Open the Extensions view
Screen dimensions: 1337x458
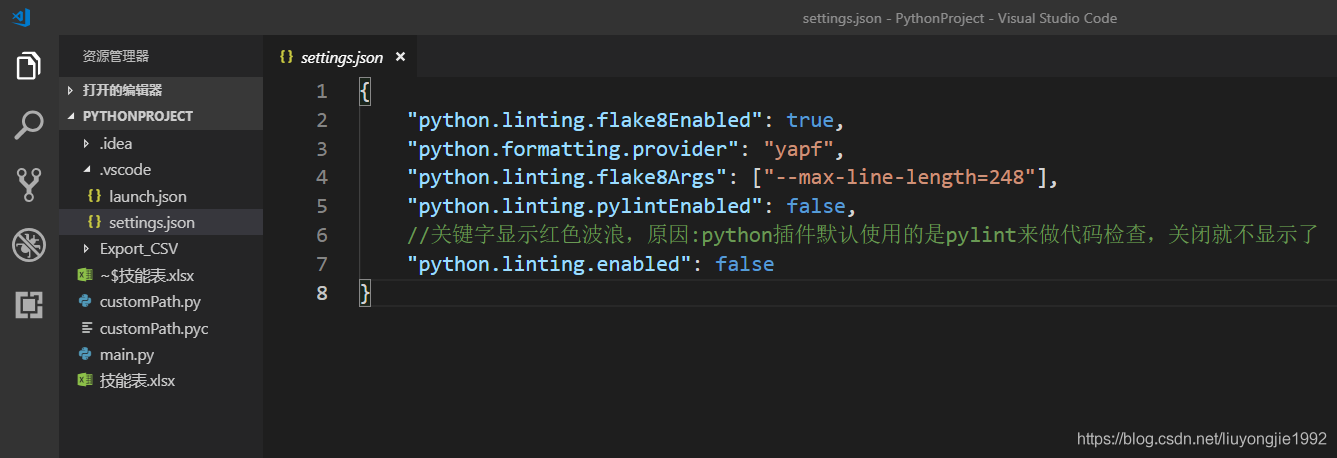(29, 304)
